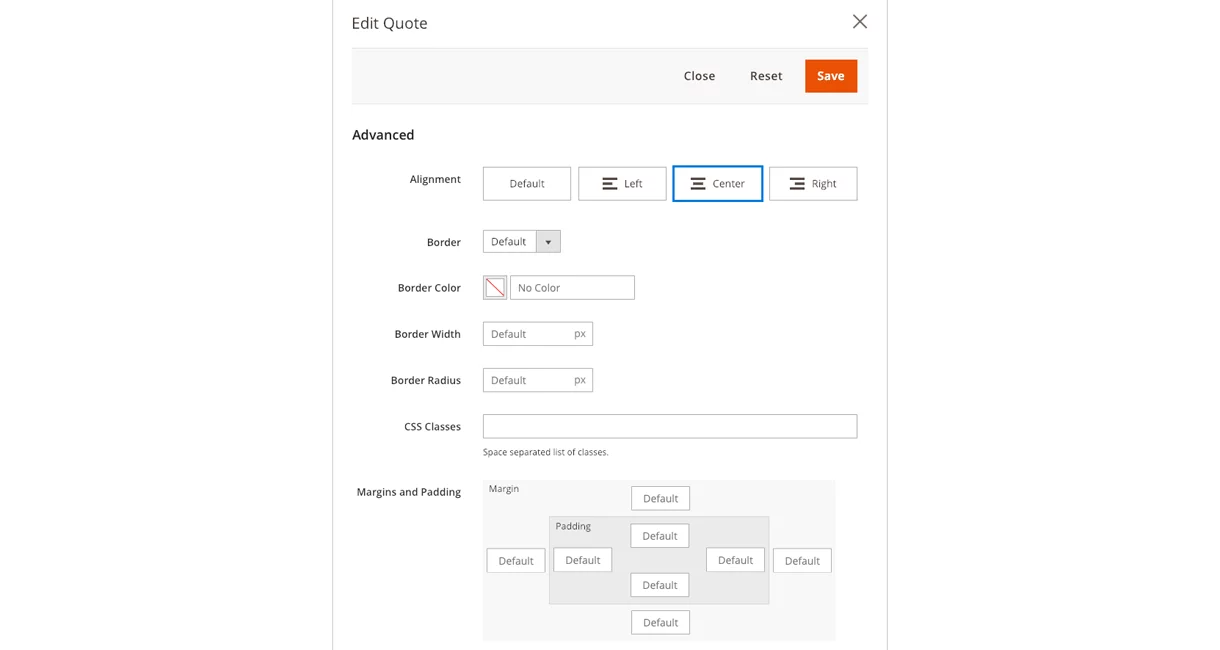Image resolution: width=1220 pixels, height=650 pixels.
Task: Click the "Alignment" label
Action: (435, 180)
